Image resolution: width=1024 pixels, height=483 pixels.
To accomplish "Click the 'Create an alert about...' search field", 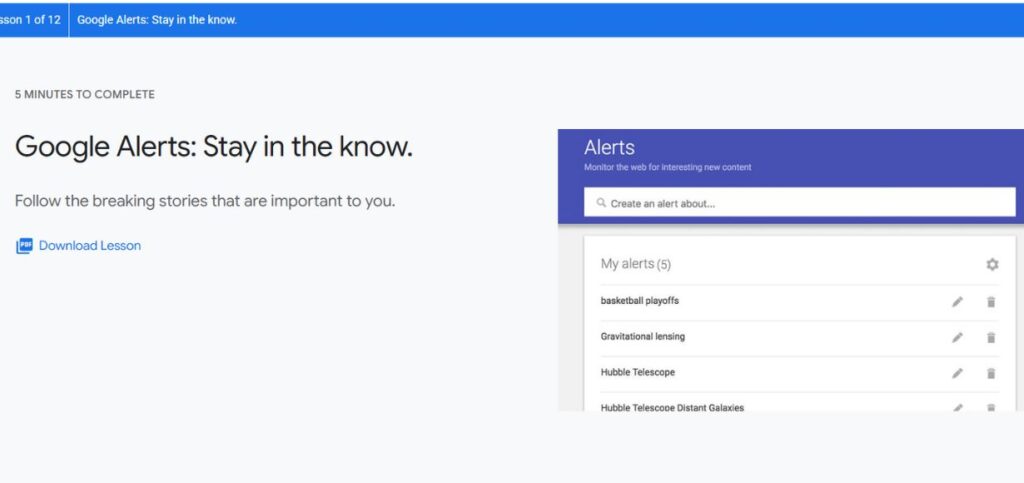I will pos(799,203).
